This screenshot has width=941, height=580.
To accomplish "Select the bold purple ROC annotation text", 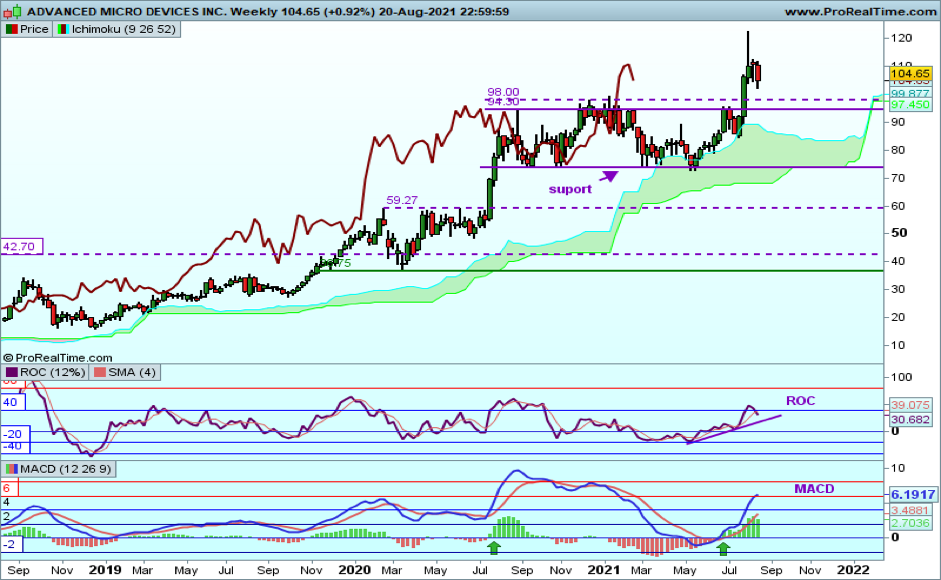I will point(801,400).
